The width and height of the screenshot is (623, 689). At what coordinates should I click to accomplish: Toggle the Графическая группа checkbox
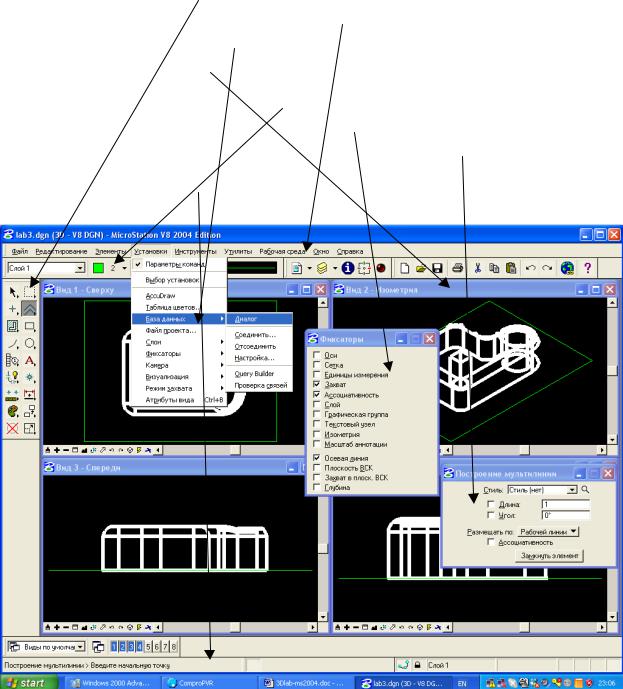tap(316, 414)
